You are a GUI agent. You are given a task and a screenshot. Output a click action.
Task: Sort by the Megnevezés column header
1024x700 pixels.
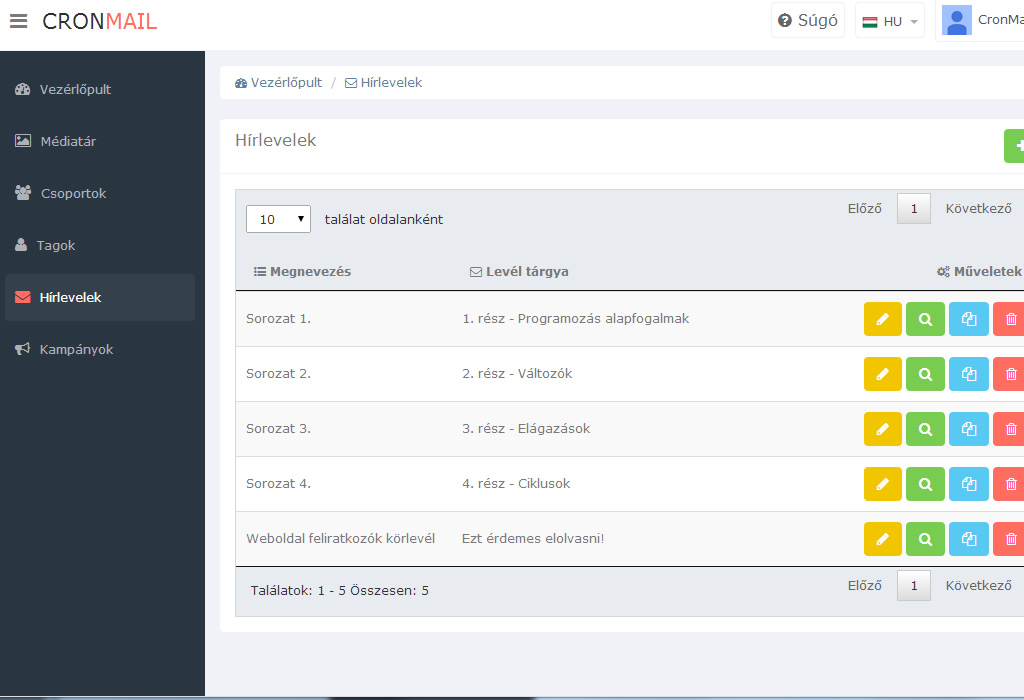coord(302,272)
